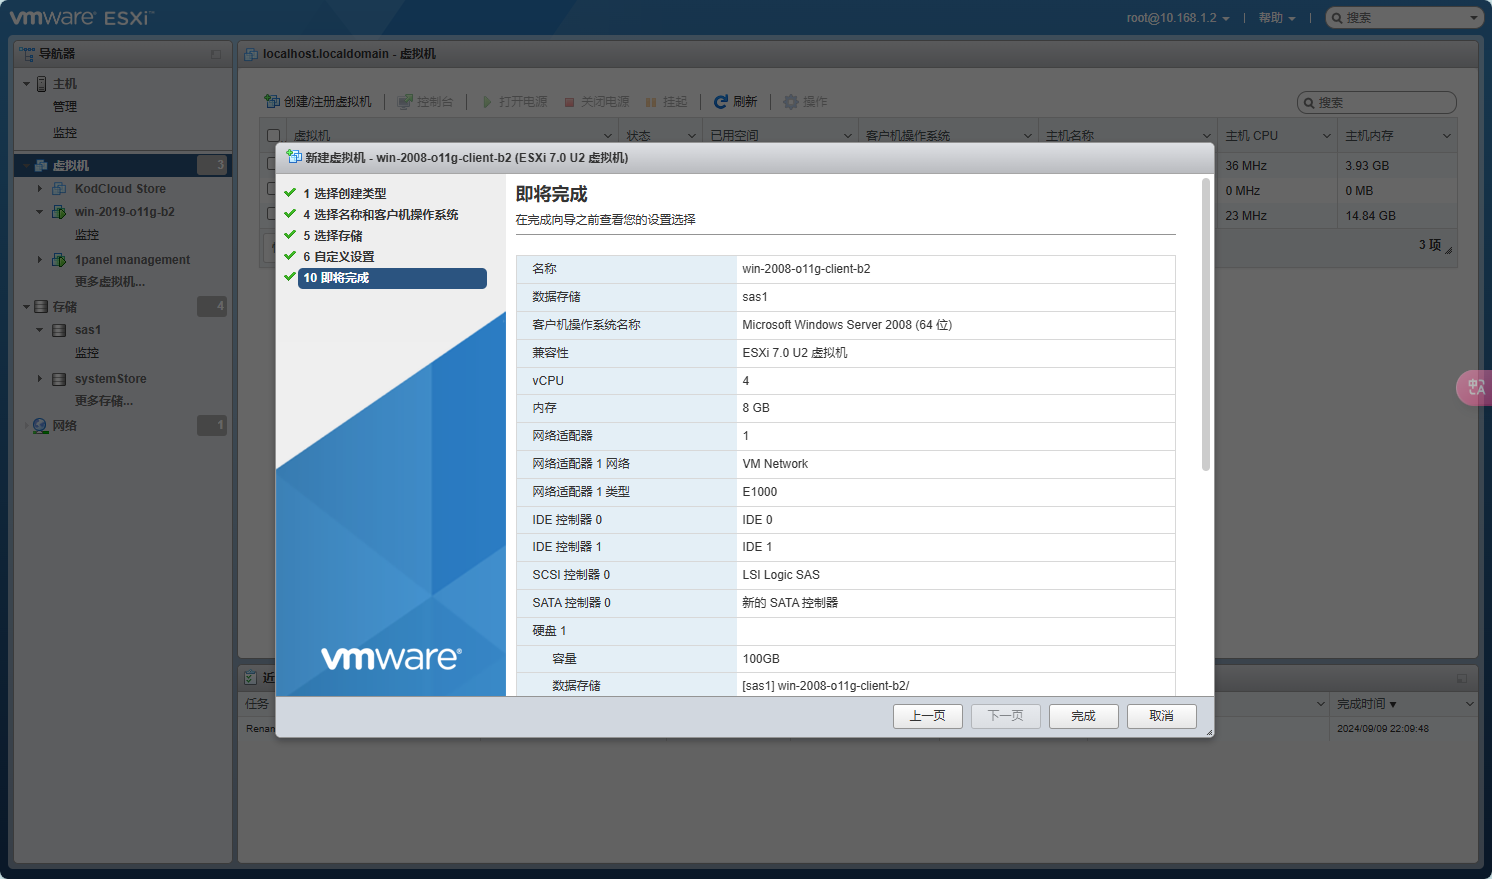This screenshot has height=879, width=1492.
Task: Click the localhost.localdomain panel icon
Action: [251, 54]
